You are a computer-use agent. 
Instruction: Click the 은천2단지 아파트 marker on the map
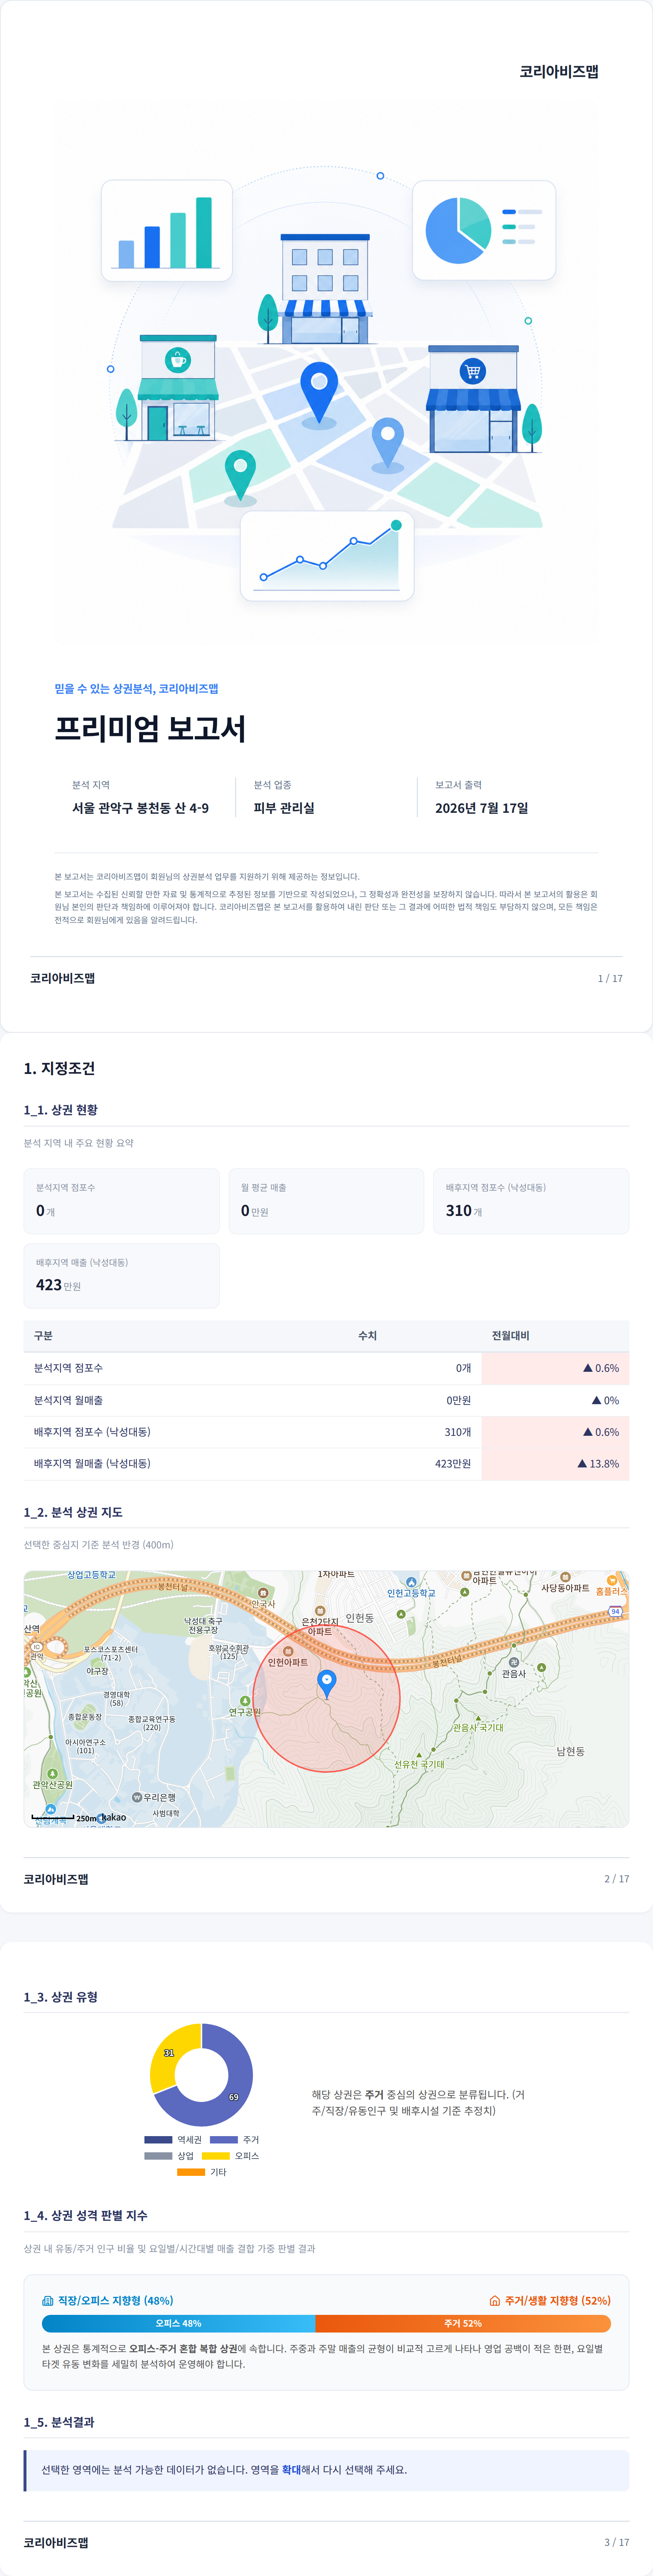coord(320,1610)
